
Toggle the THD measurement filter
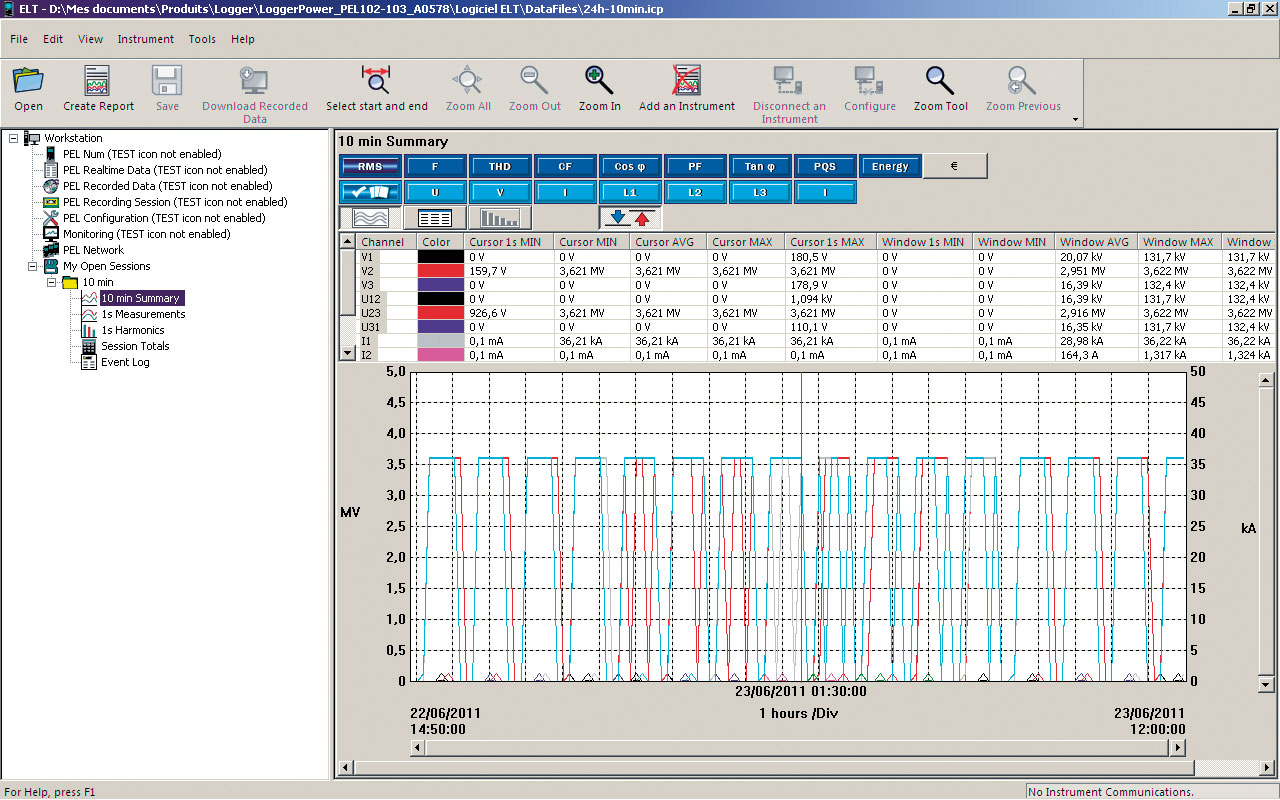pyautogui.click(x=499, y=167)
